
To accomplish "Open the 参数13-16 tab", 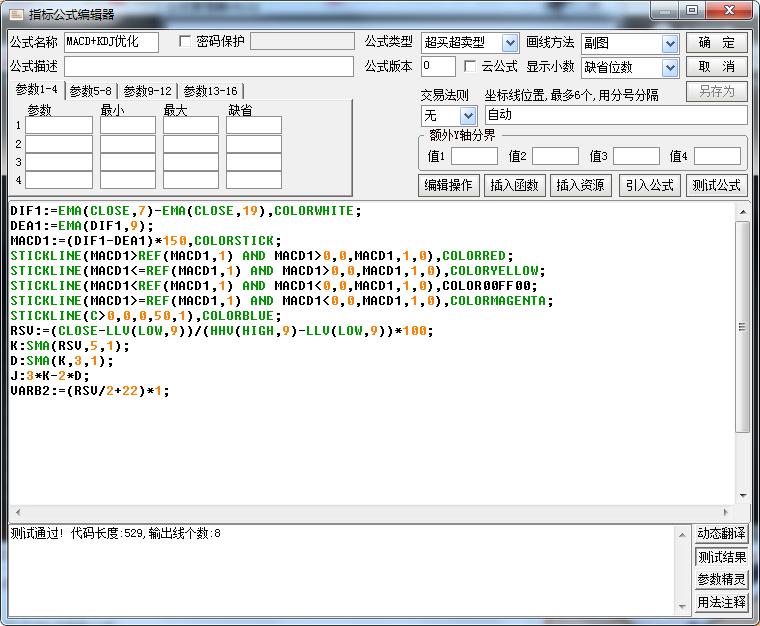I will point(210,91).
